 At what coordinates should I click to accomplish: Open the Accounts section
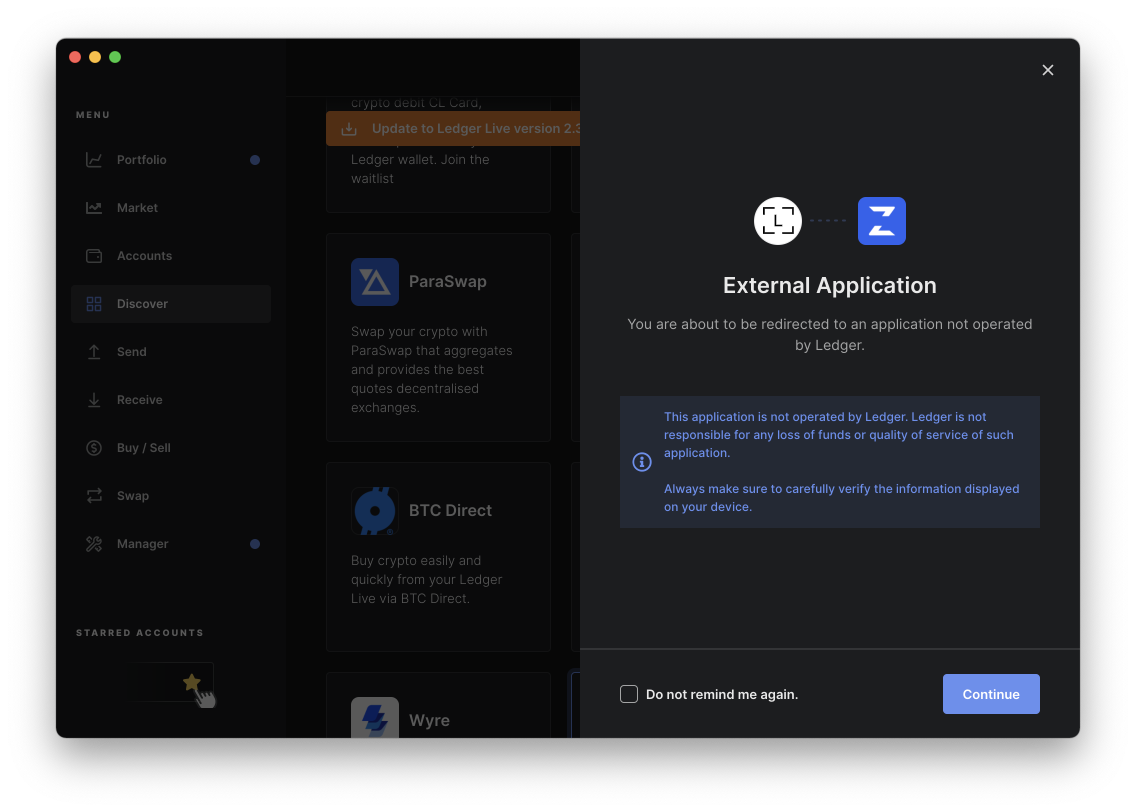[171, 256]
